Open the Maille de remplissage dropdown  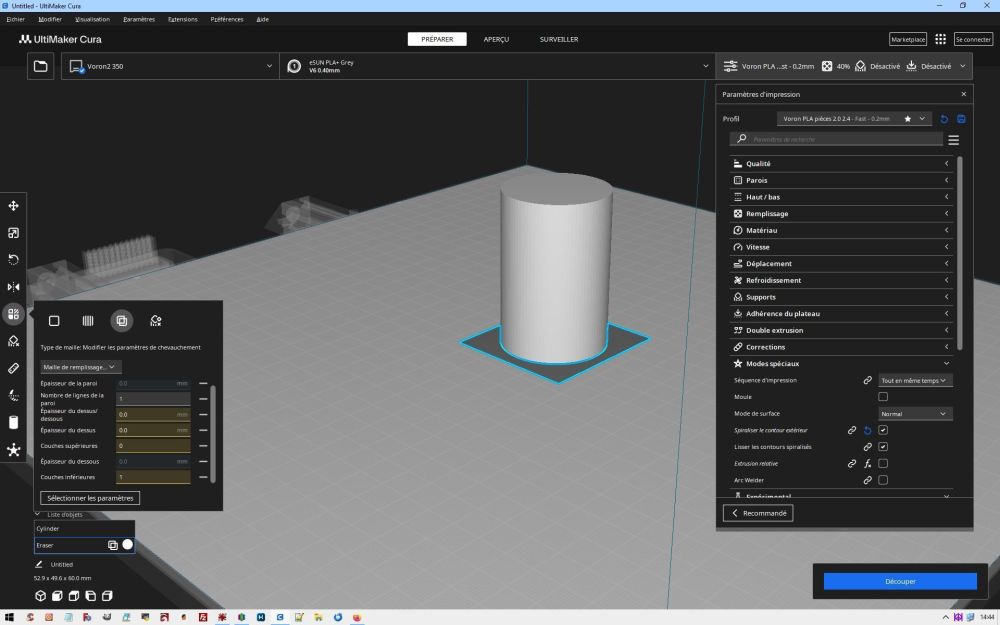81,367
